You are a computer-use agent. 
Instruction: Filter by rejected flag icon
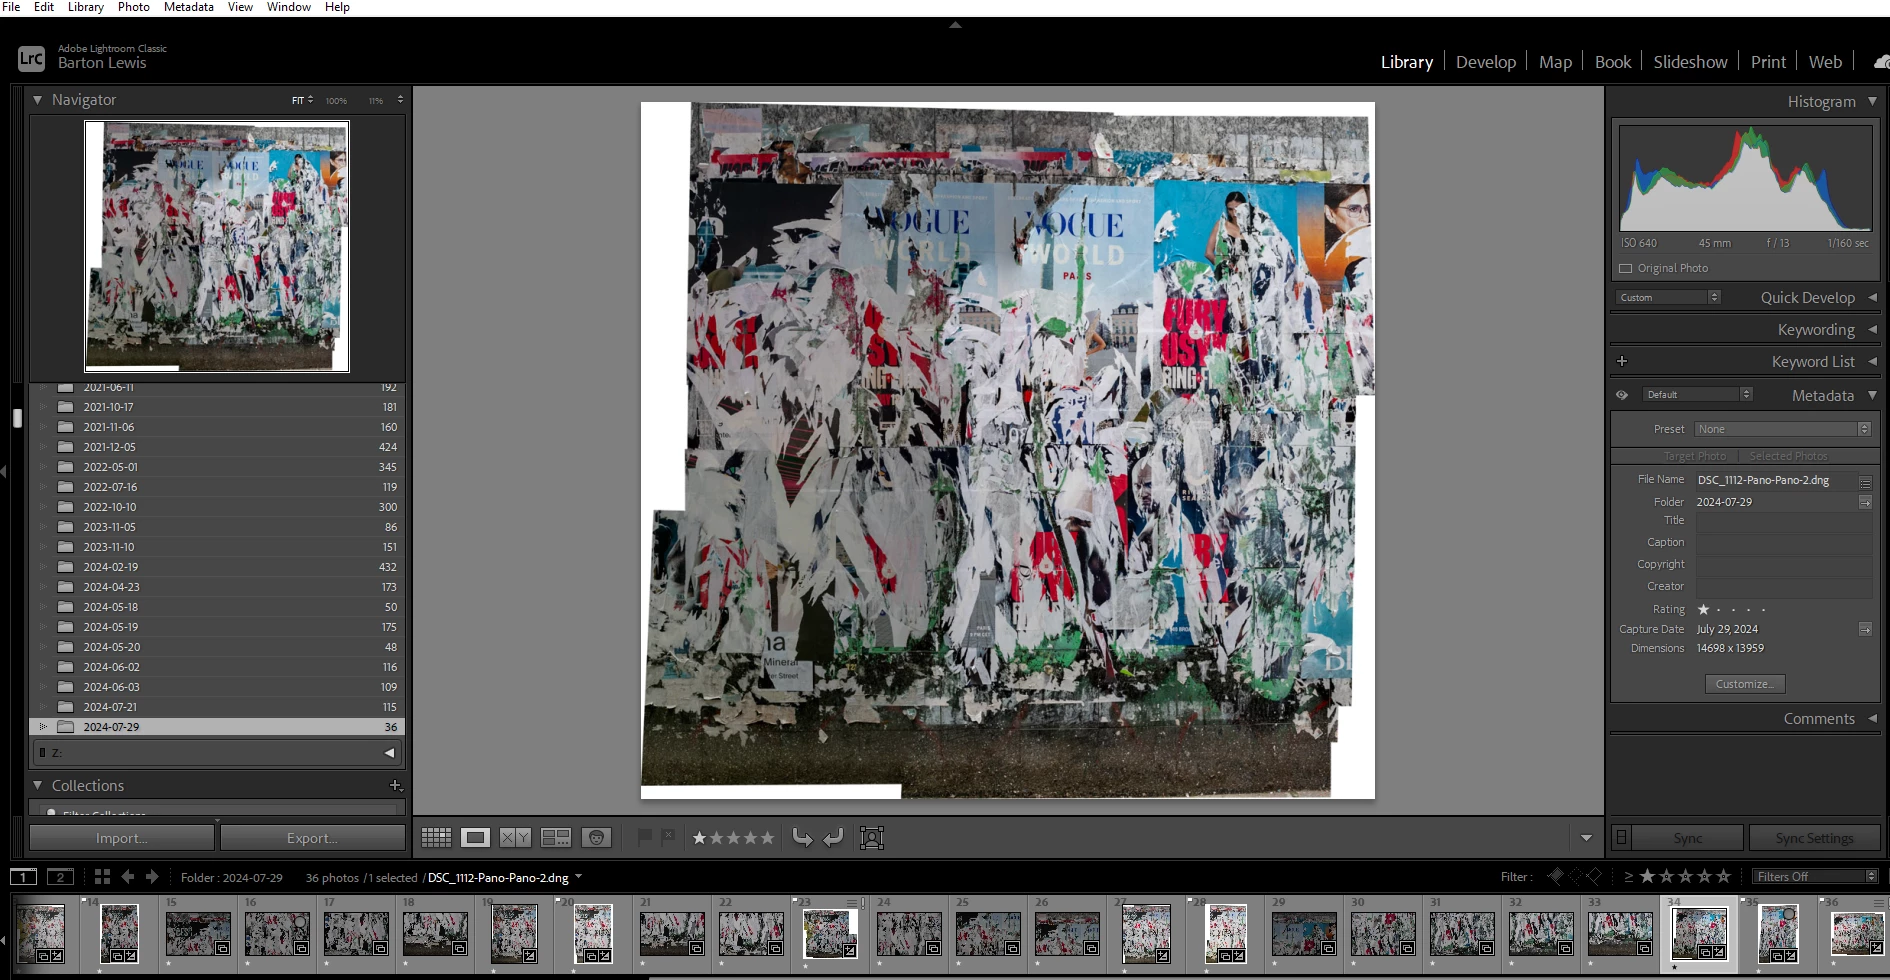pos(1594,876)
